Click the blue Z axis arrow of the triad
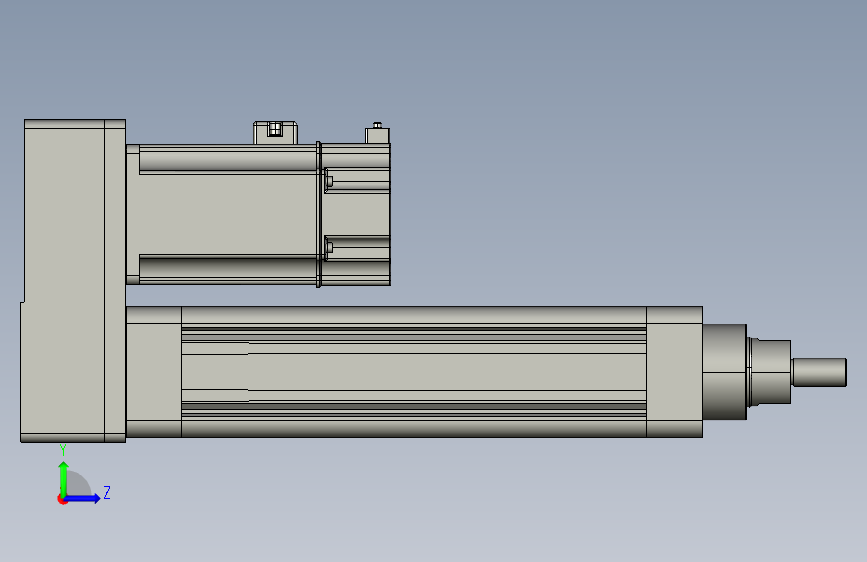The image size is (867, 562). pos(83,498)
